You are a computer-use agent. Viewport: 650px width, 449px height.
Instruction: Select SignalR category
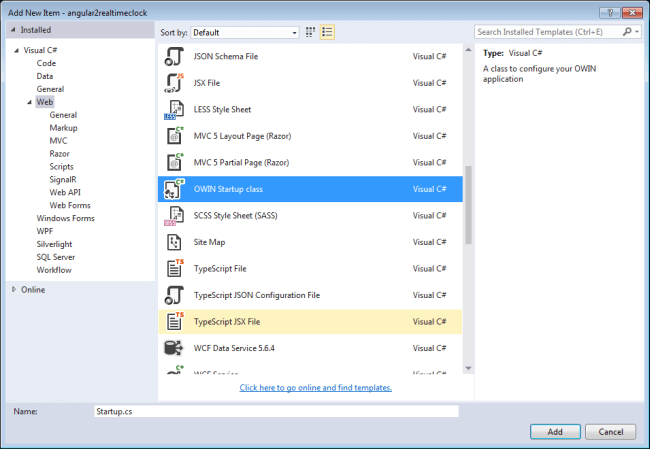point(63,180)
